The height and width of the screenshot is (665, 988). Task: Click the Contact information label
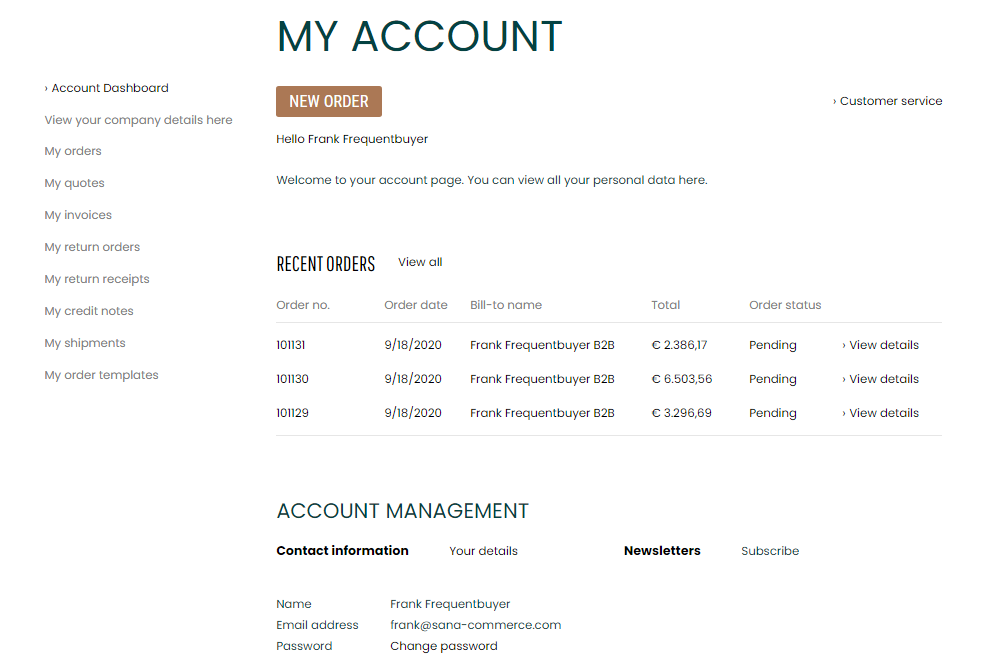(342, 551)
